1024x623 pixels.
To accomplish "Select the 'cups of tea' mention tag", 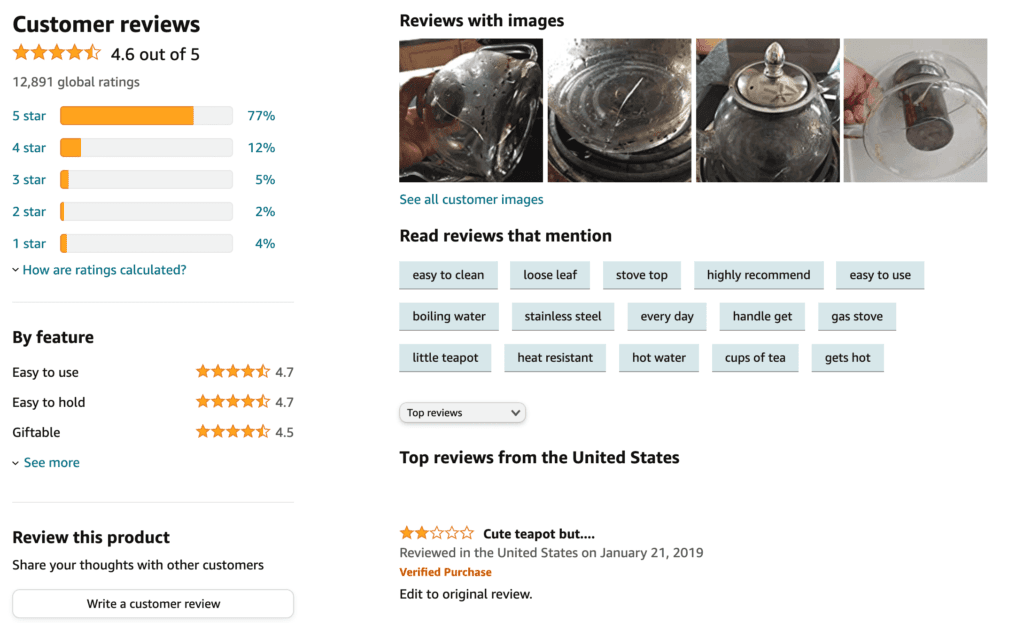I will point(754,357).
